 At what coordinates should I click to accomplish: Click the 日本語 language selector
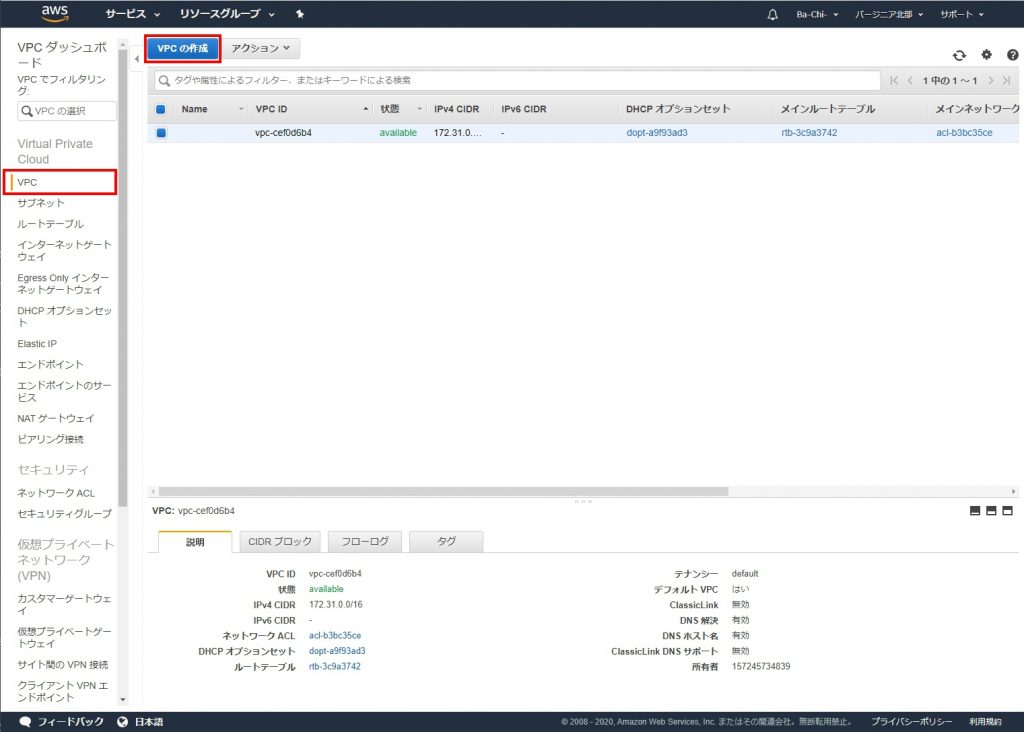pos(149,722)
